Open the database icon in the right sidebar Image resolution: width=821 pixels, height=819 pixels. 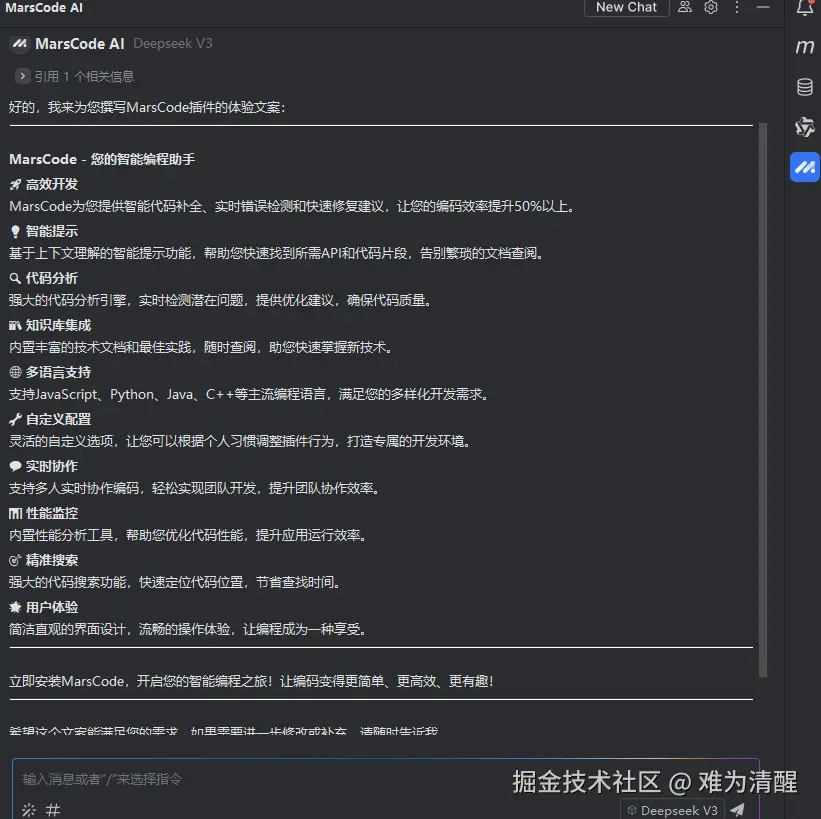[805, 88]
